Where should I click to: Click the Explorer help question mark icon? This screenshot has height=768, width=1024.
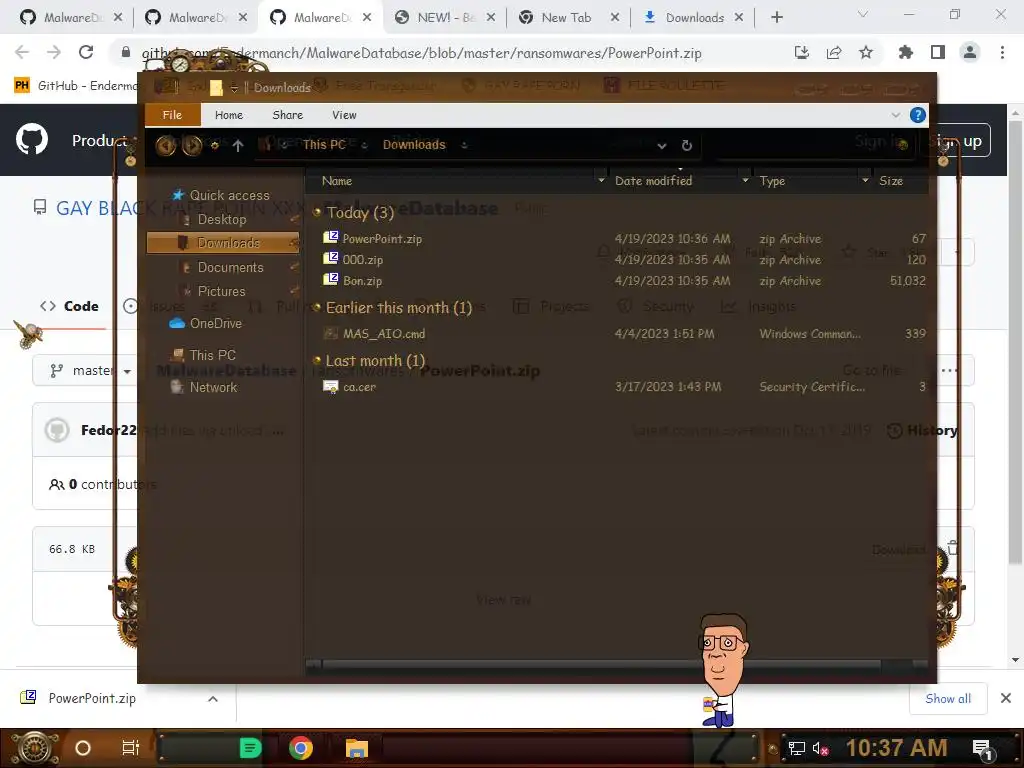[918, 116]
